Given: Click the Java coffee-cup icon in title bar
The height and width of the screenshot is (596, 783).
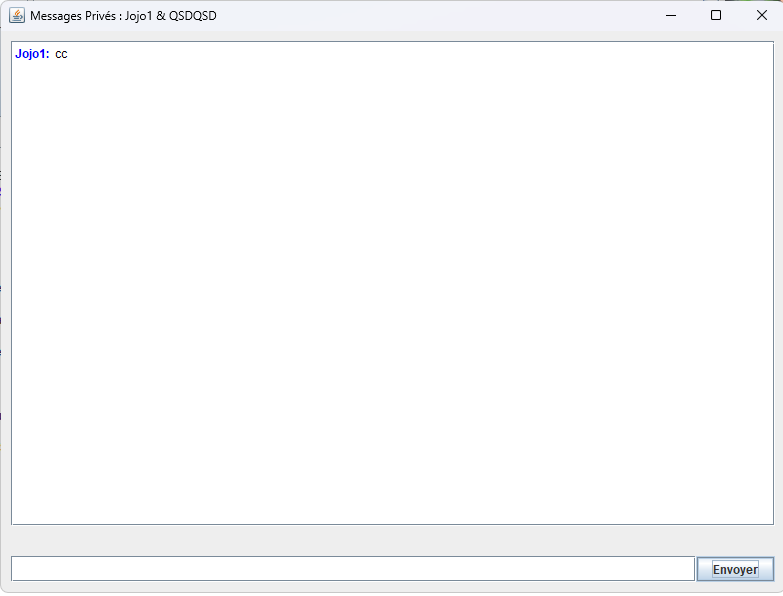Looking at the screenshot, I should 17,16.
